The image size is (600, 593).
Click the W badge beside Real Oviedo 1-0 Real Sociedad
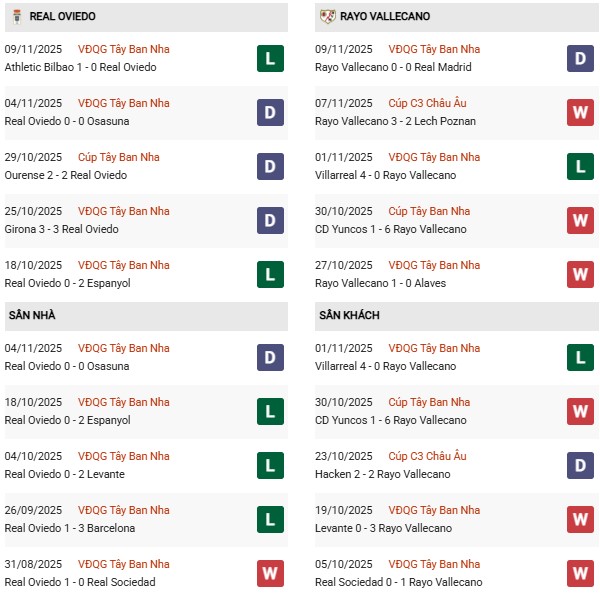pos(269,574)
